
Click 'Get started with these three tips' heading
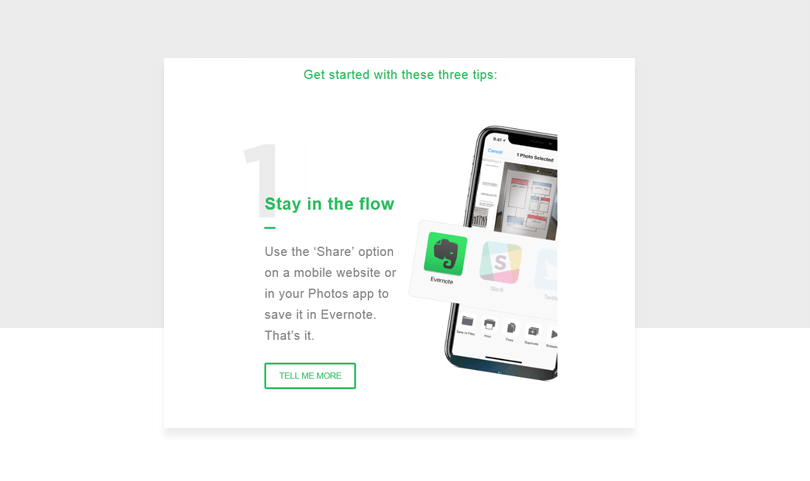(x=400, y=75)
